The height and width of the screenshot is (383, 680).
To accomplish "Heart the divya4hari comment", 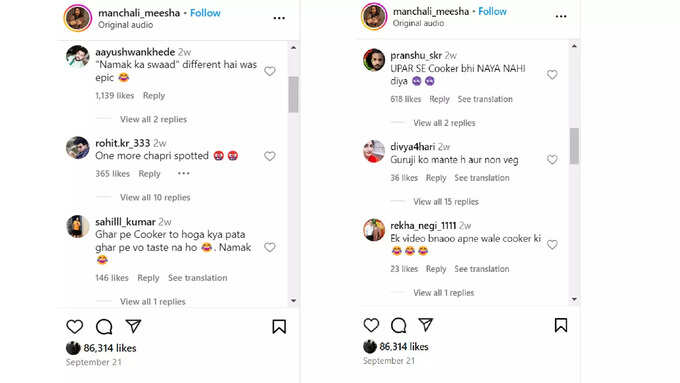I will (552, 160).
